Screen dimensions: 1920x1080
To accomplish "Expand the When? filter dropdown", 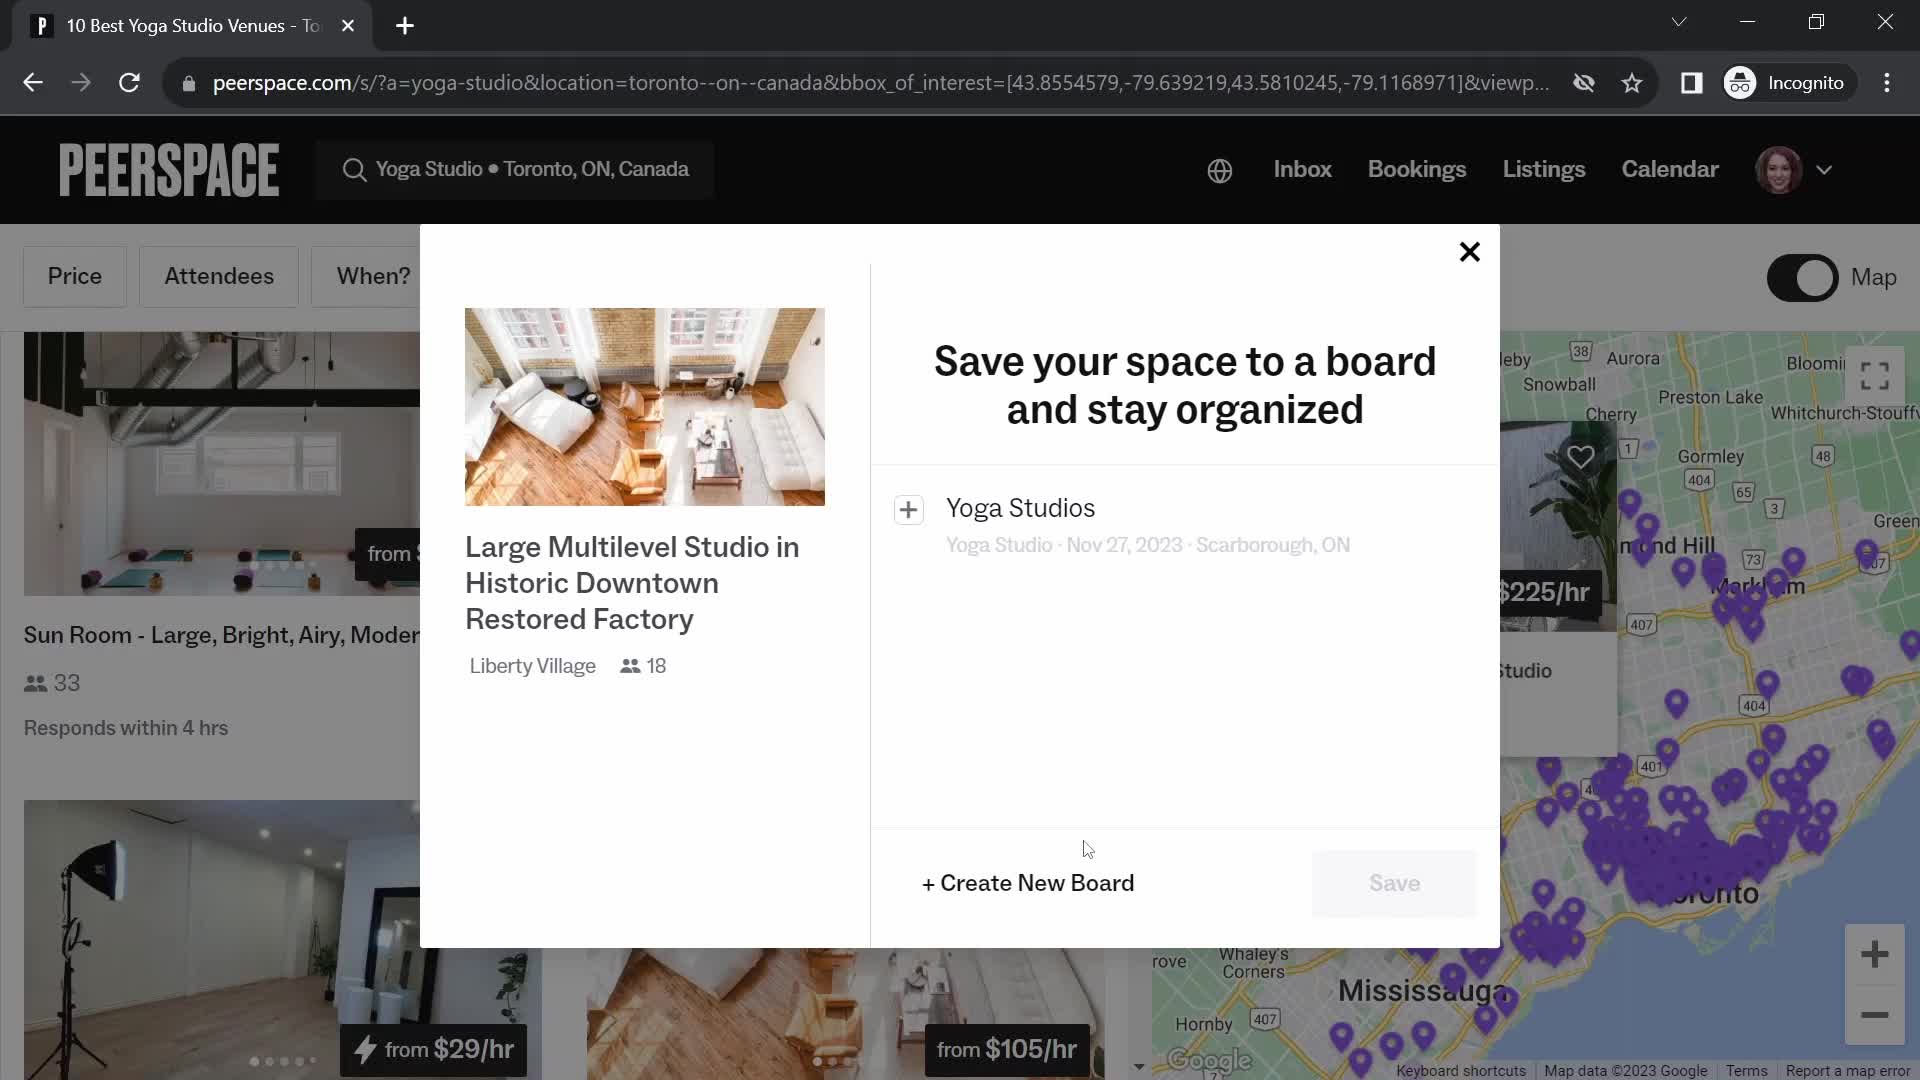I will (x=373, y=276).
